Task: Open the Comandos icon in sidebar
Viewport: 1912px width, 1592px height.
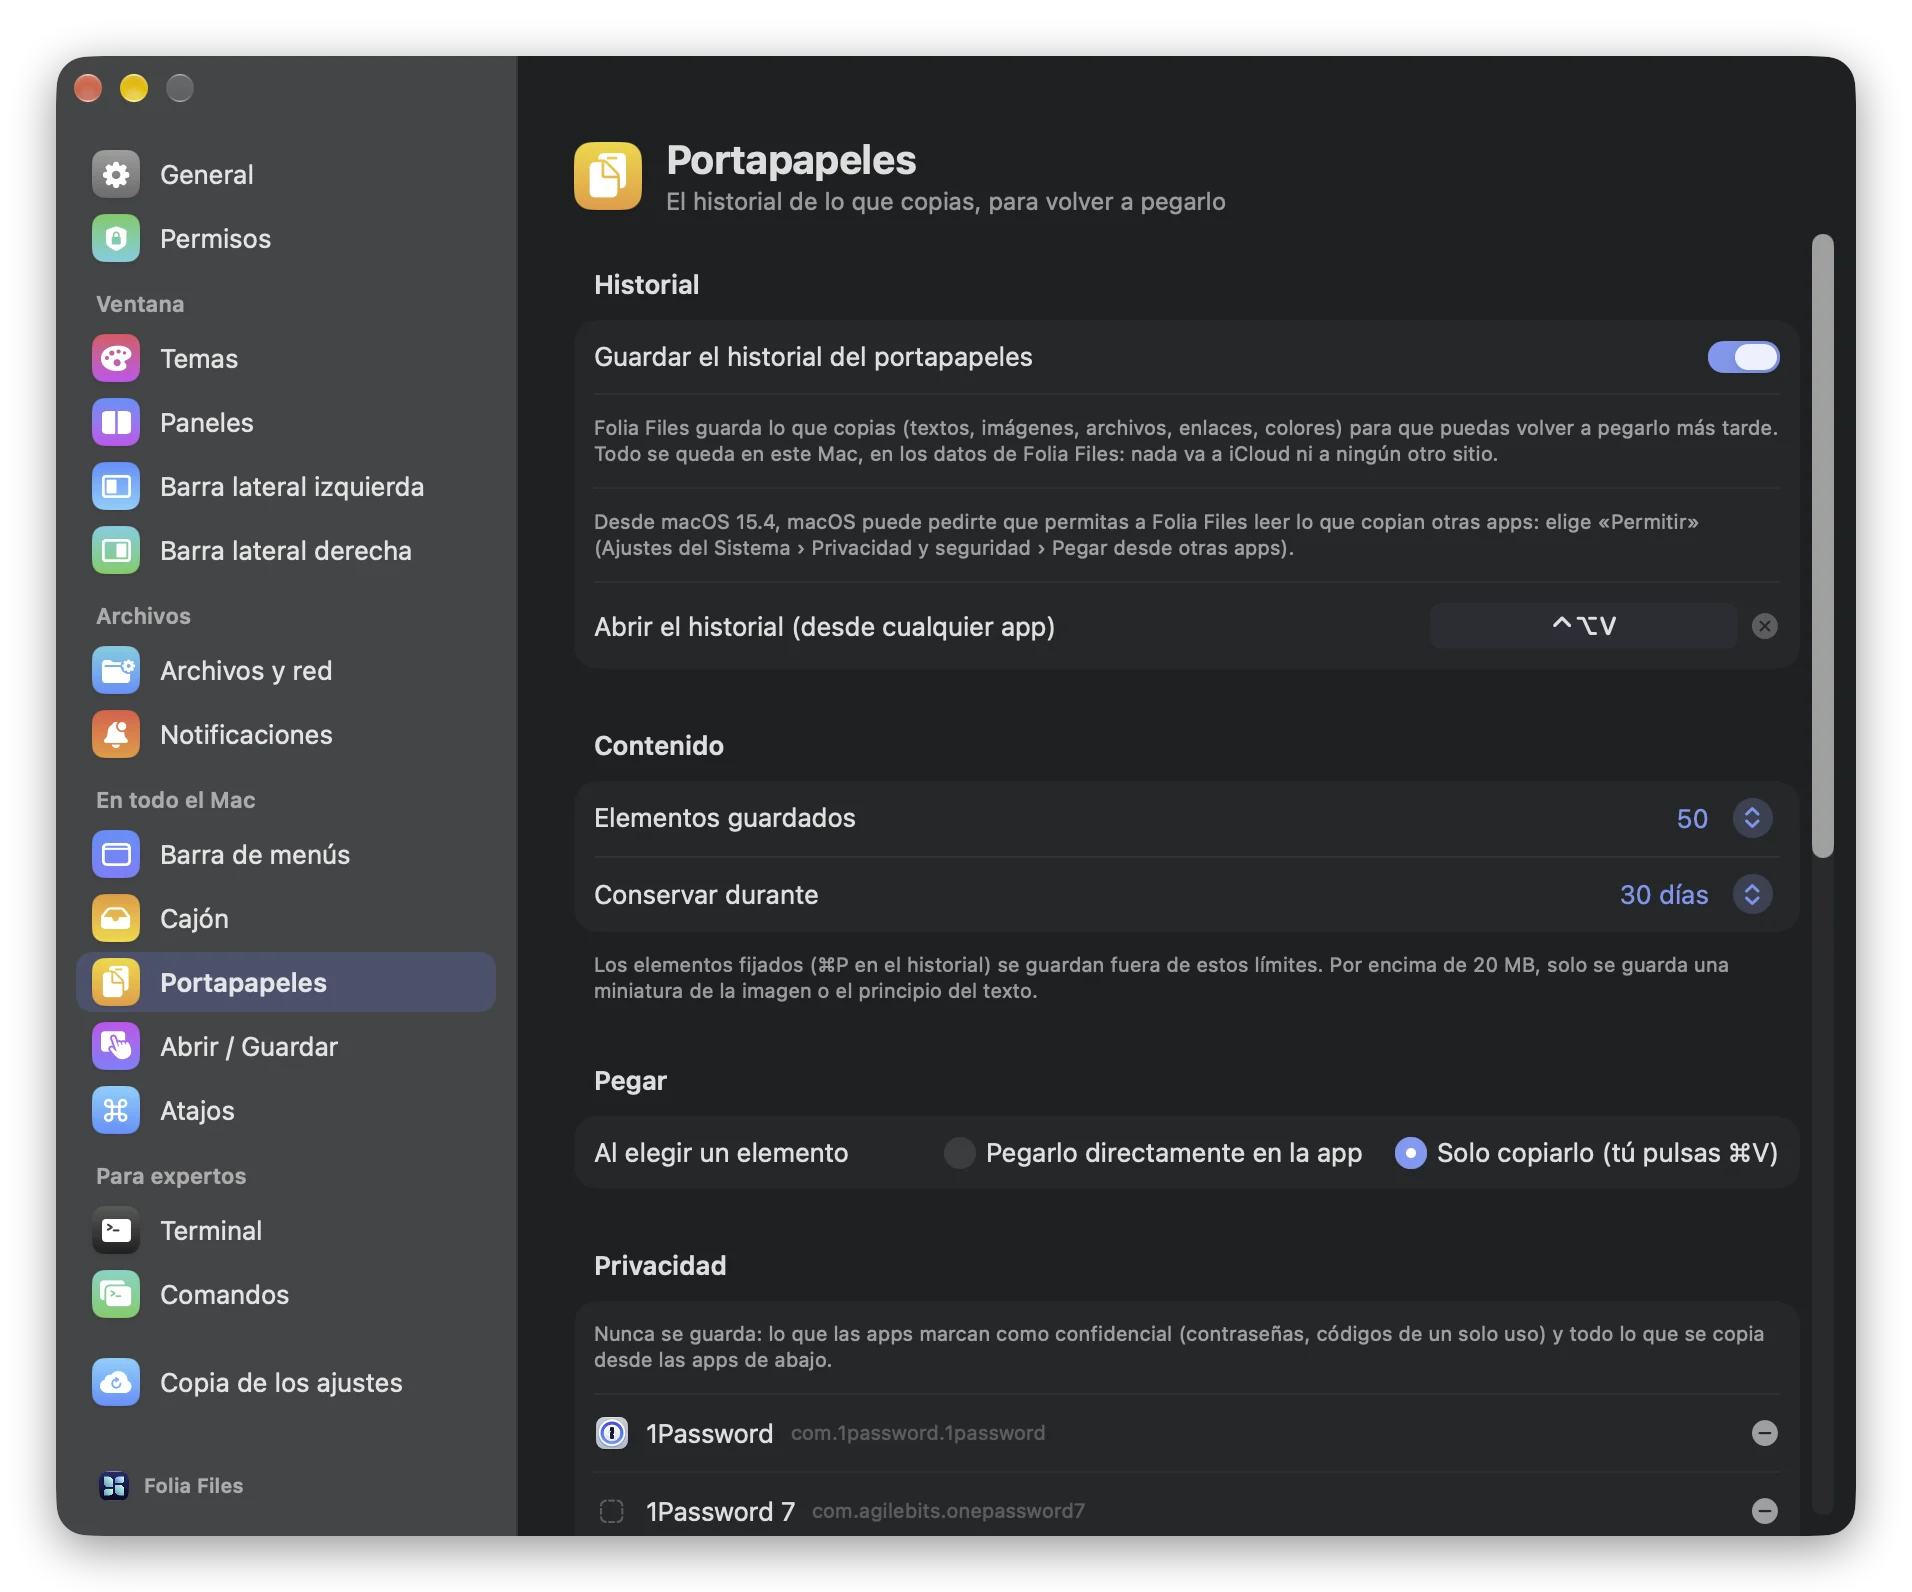Action: pos(116,1295)
